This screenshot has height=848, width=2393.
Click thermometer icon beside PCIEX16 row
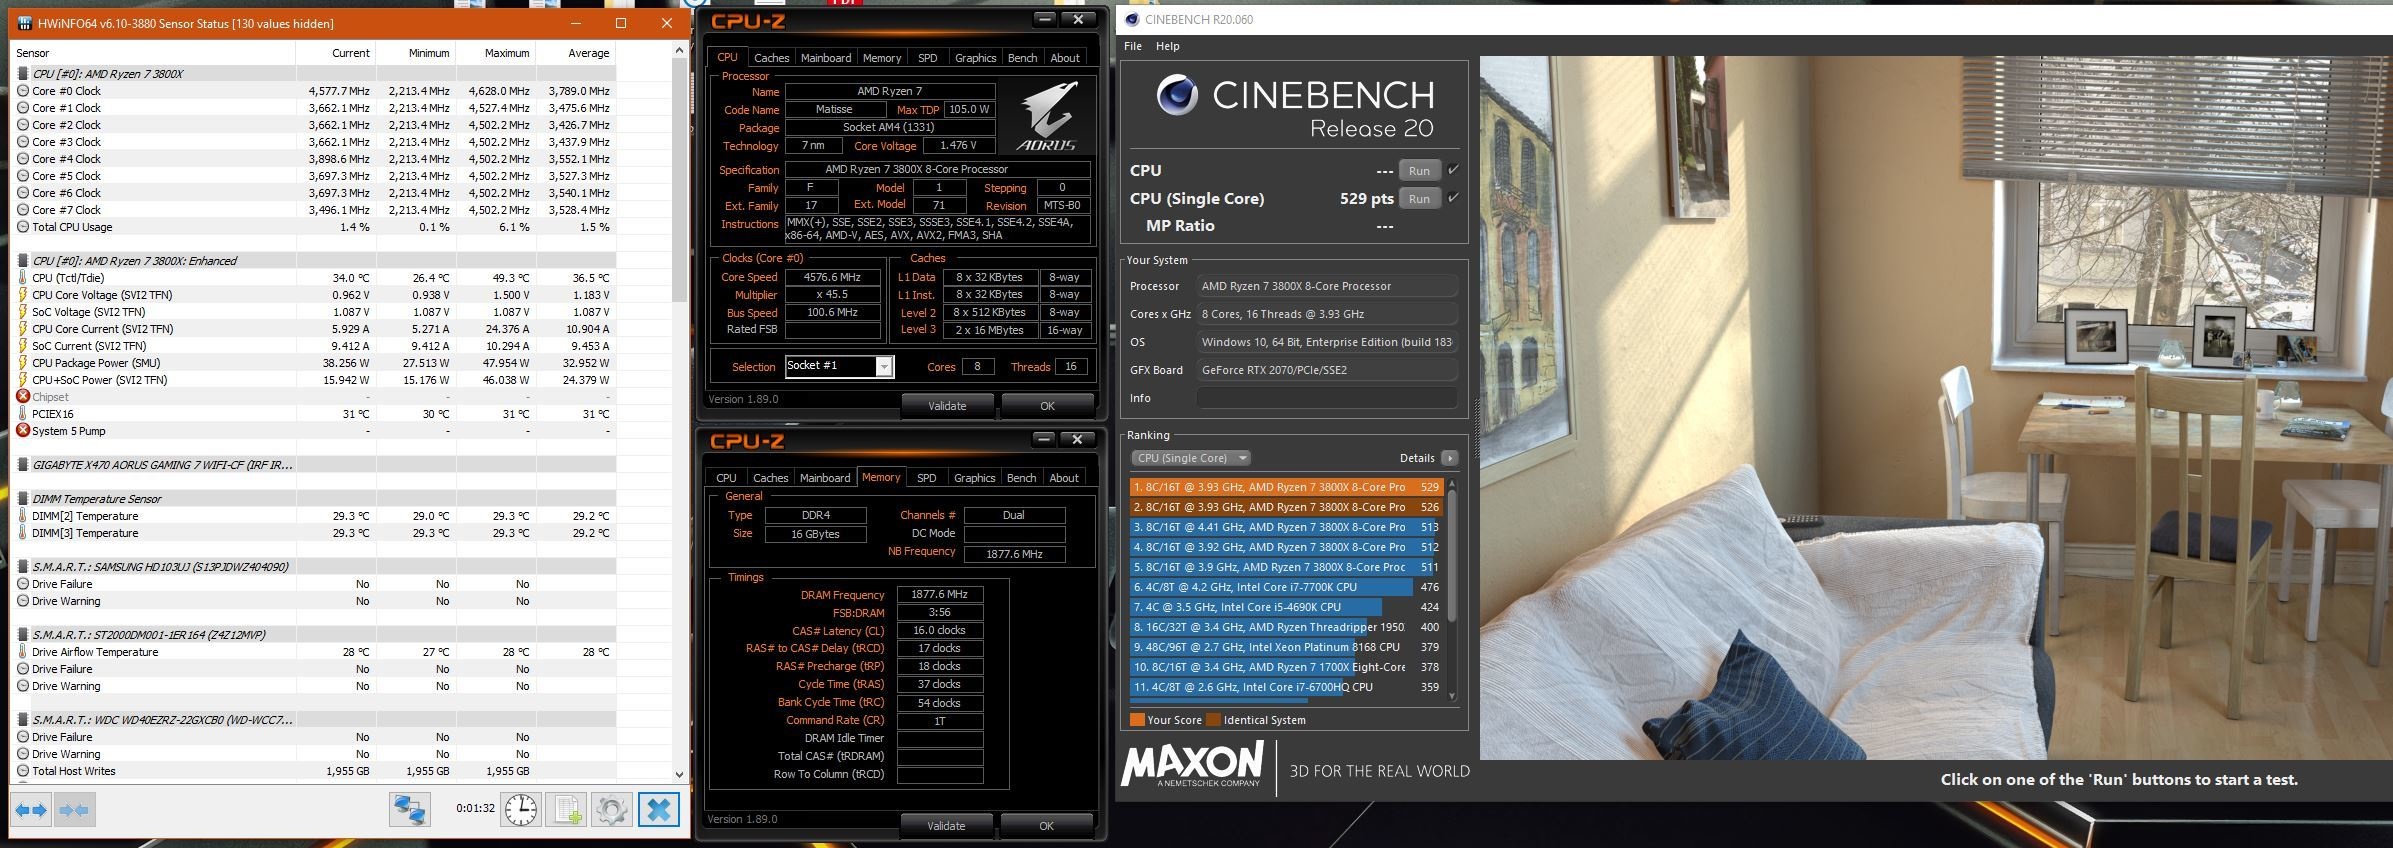(x=23, y=414)
